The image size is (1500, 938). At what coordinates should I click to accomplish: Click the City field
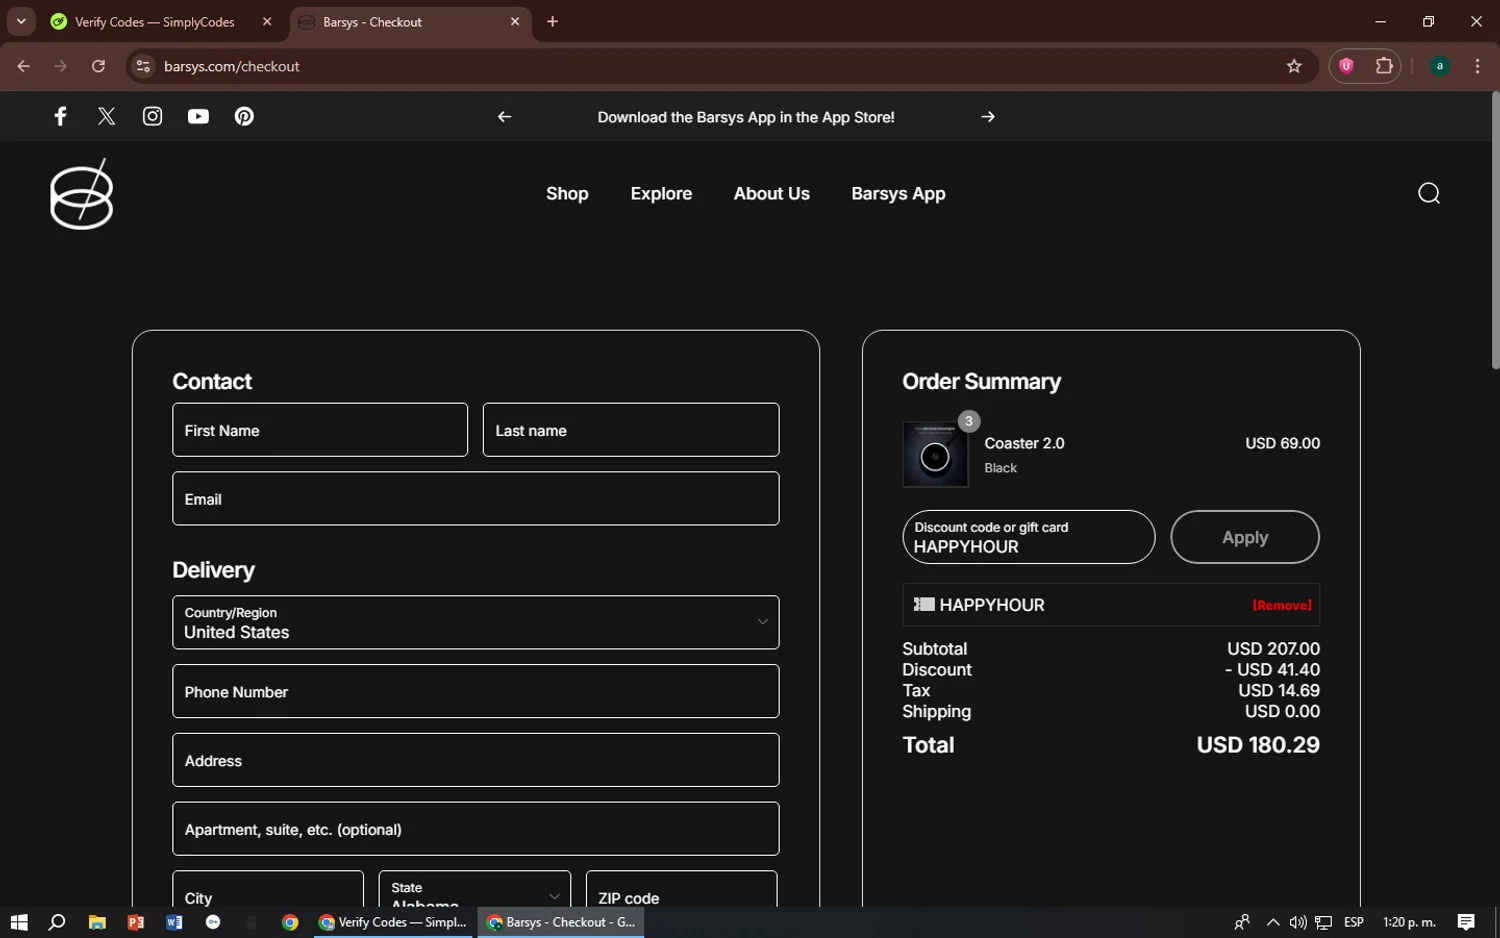[x=268, y=889]
